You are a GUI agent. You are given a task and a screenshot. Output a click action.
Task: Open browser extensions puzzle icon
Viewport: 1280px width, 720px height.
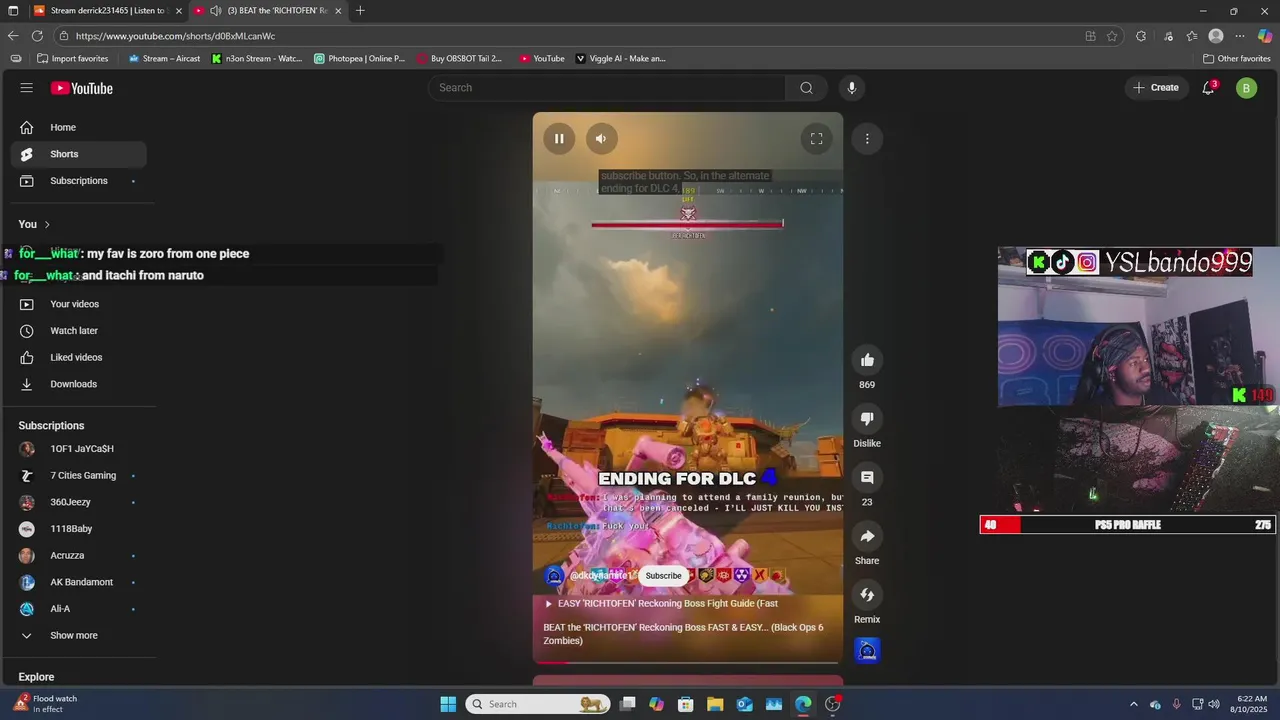click(1141, 36)
